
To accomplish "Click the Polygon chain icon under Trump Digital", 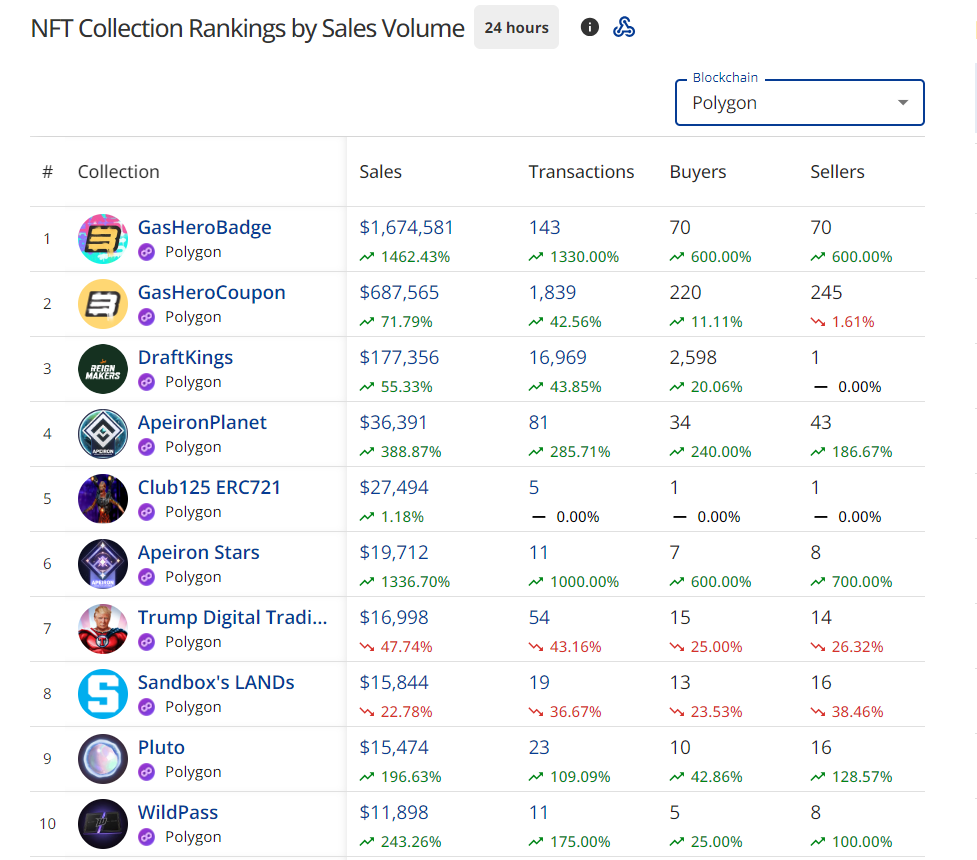I will [146, 641].
